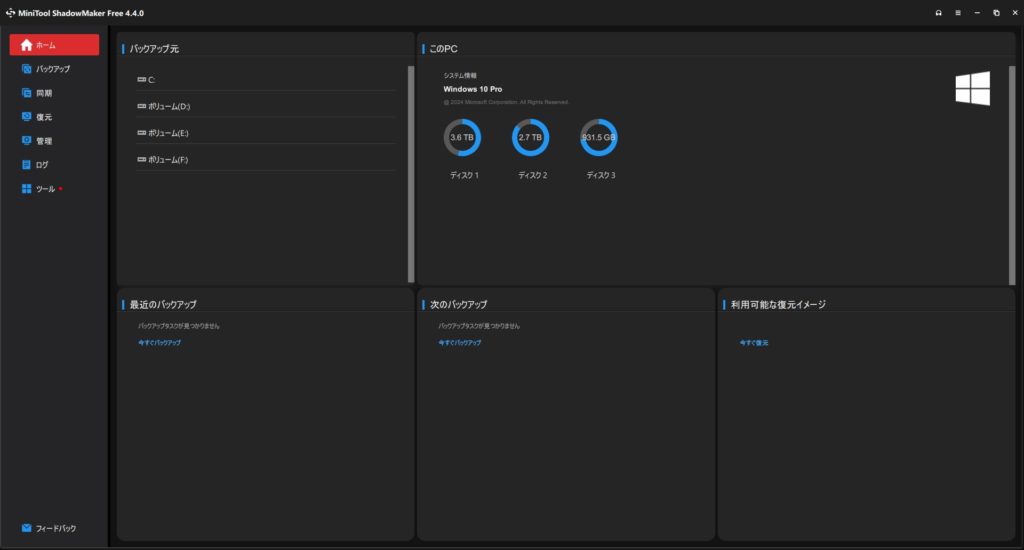This screenshot has height=550, width=1024.
Task: Click the Sync (同期) sidebar icon
Action: [27, 93]
